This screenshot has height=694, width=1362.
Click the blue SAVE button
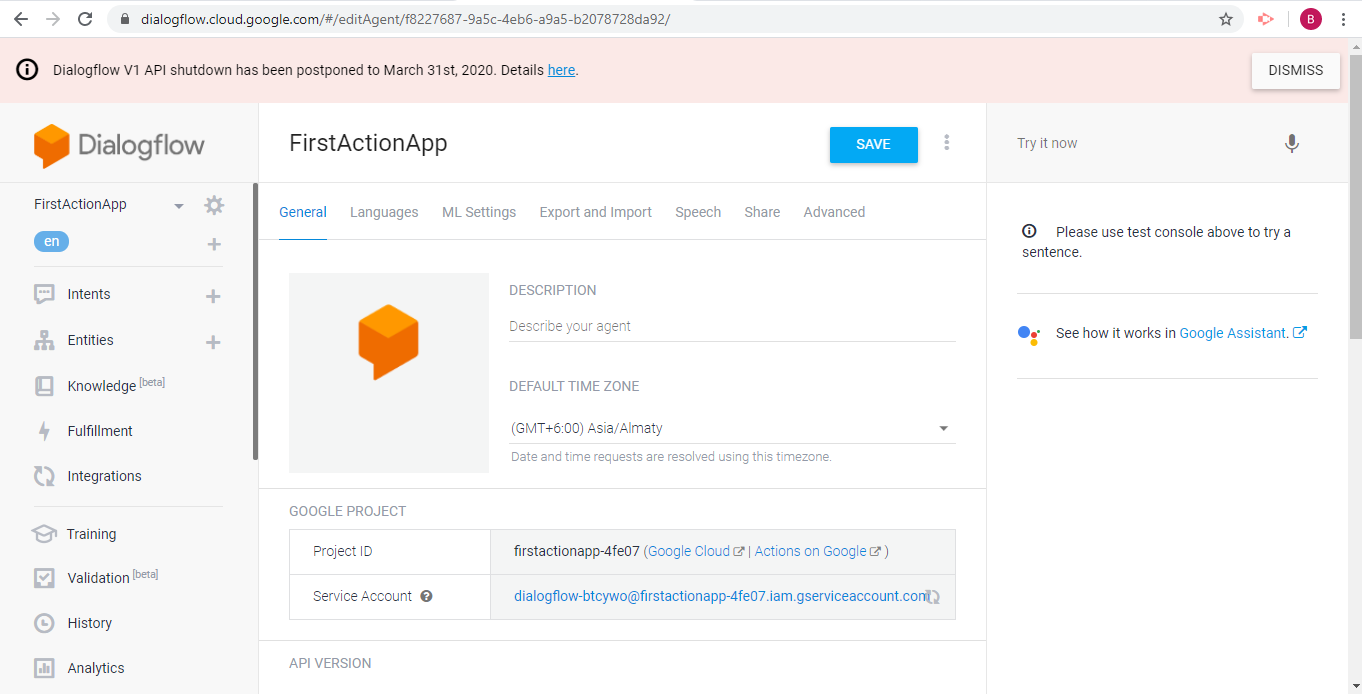pyautogui.click(x=873, y=145)
